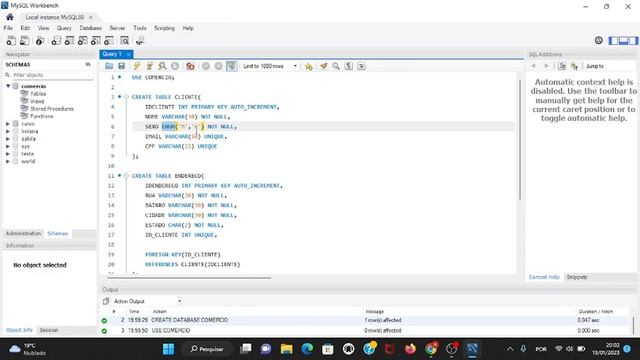Go forward in SQL Additions help

[546, 66]
